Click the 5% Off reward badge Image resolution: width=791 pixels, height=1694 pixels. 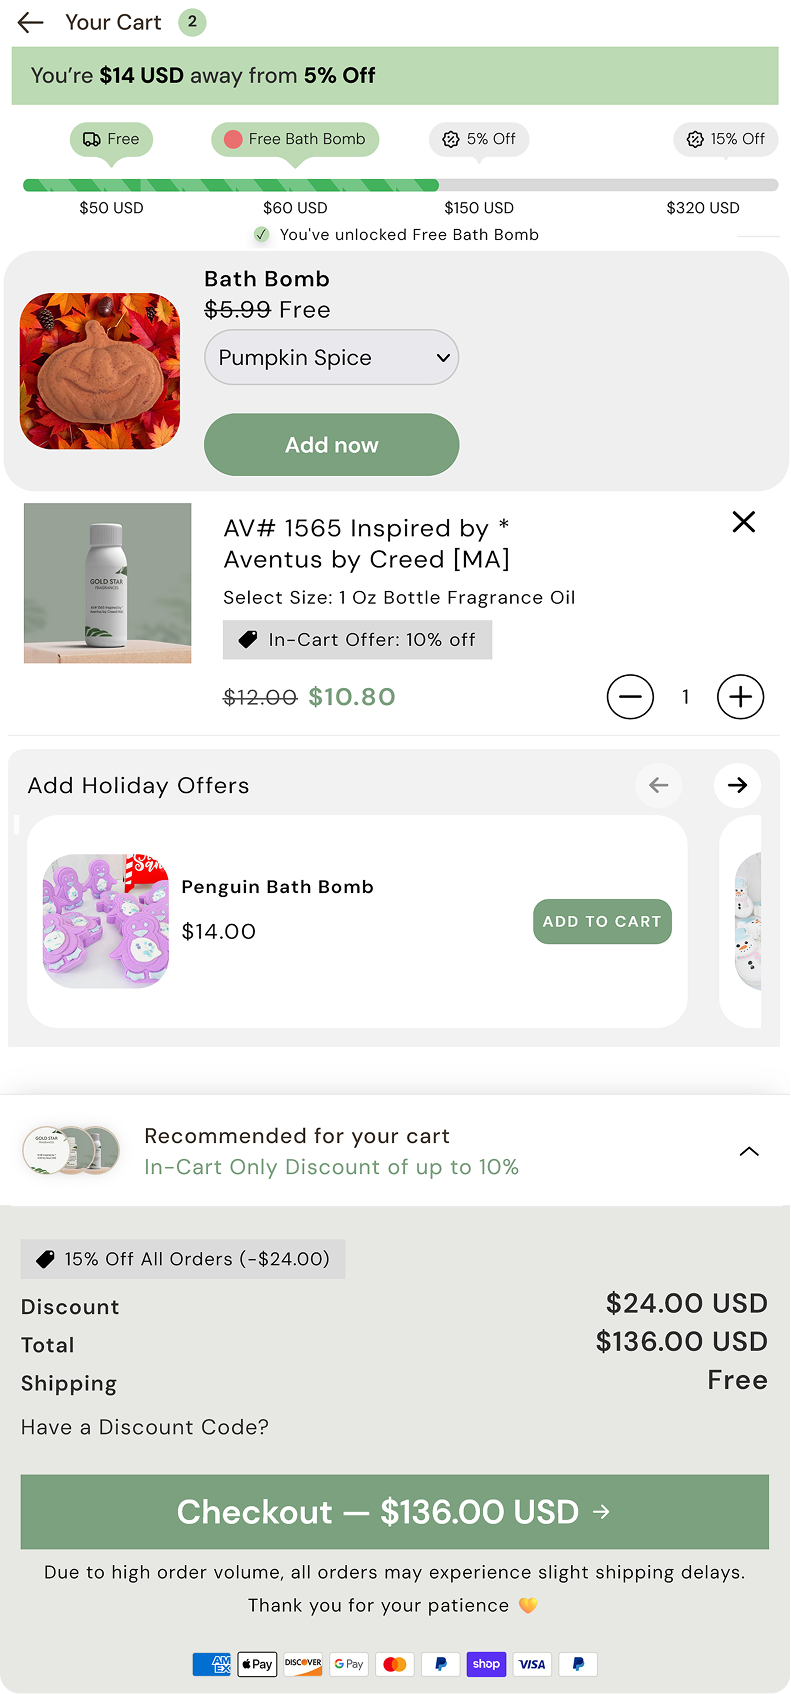coord(479,139)
